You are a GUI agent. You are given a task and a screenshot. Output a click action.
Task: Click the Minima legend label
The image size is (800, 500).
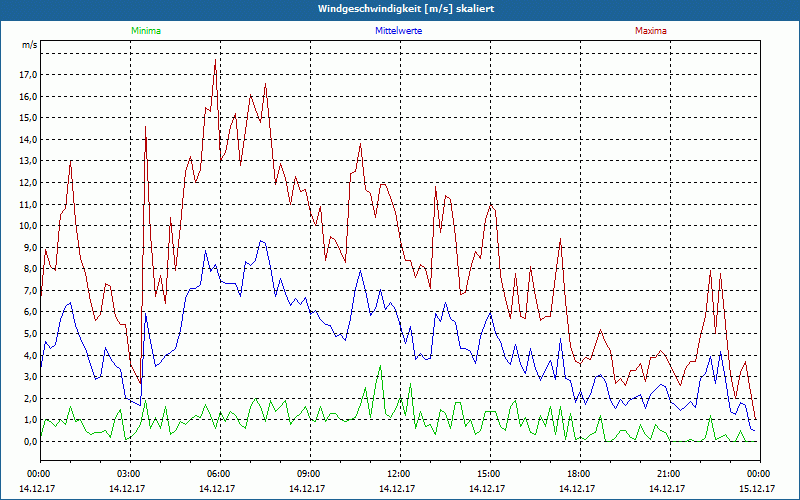[x=146, y=31]
